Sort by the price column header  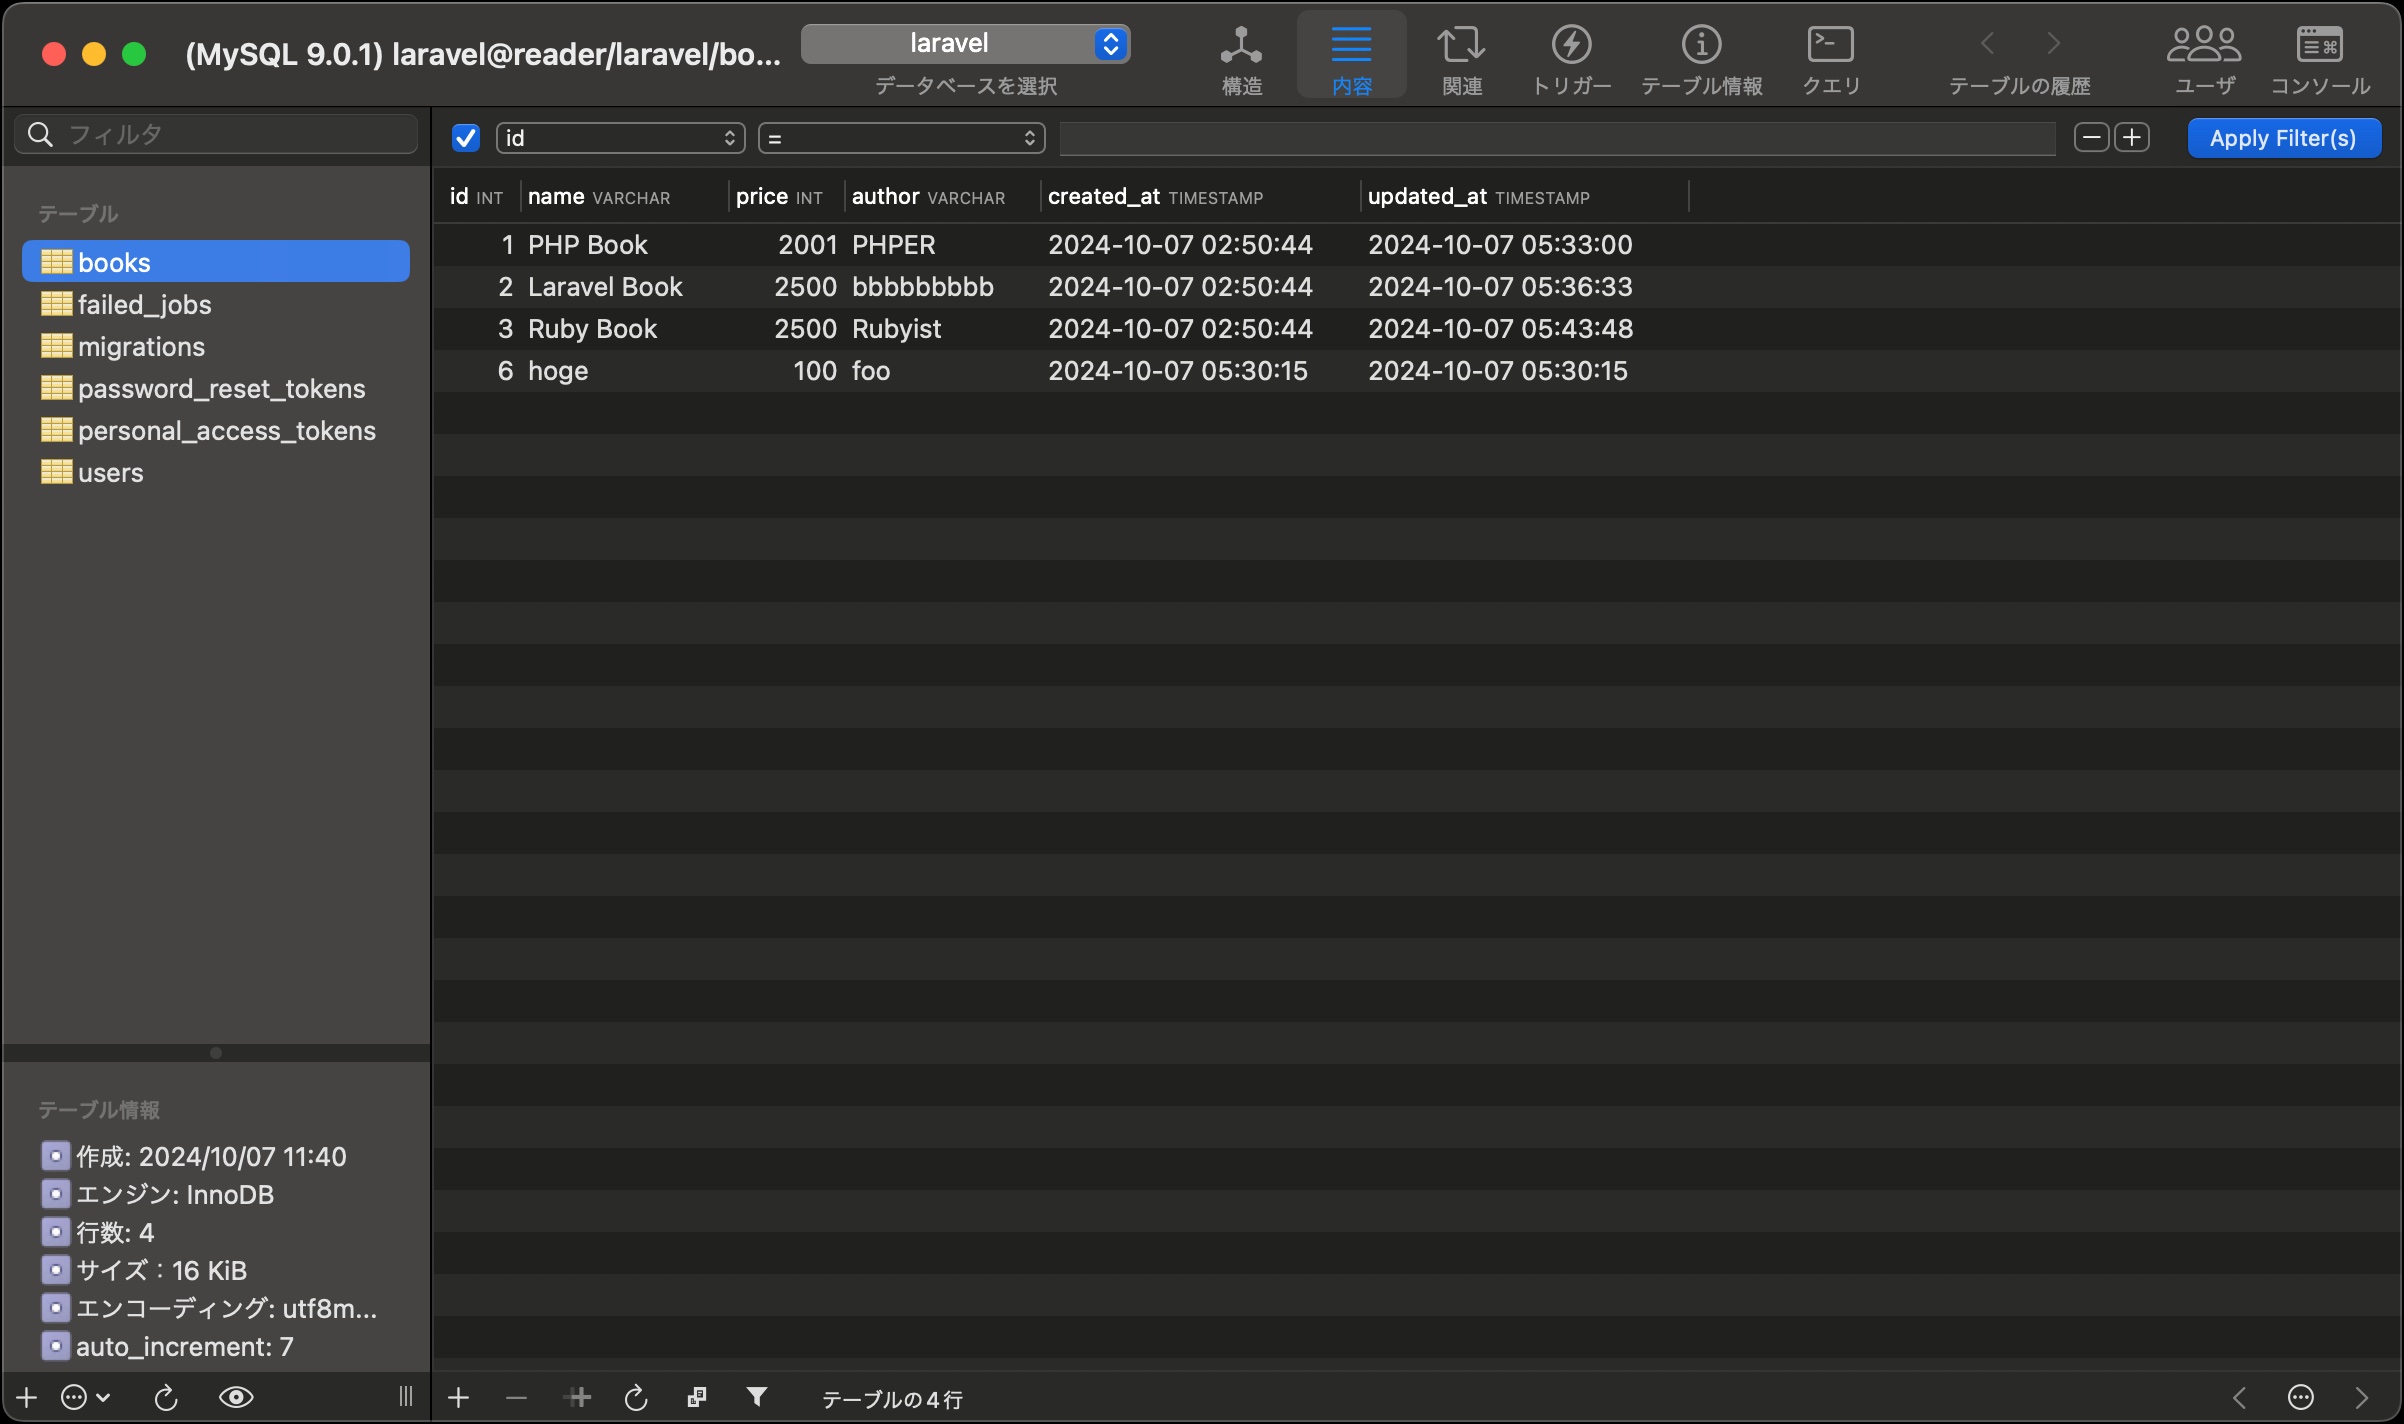click(786, 197)
